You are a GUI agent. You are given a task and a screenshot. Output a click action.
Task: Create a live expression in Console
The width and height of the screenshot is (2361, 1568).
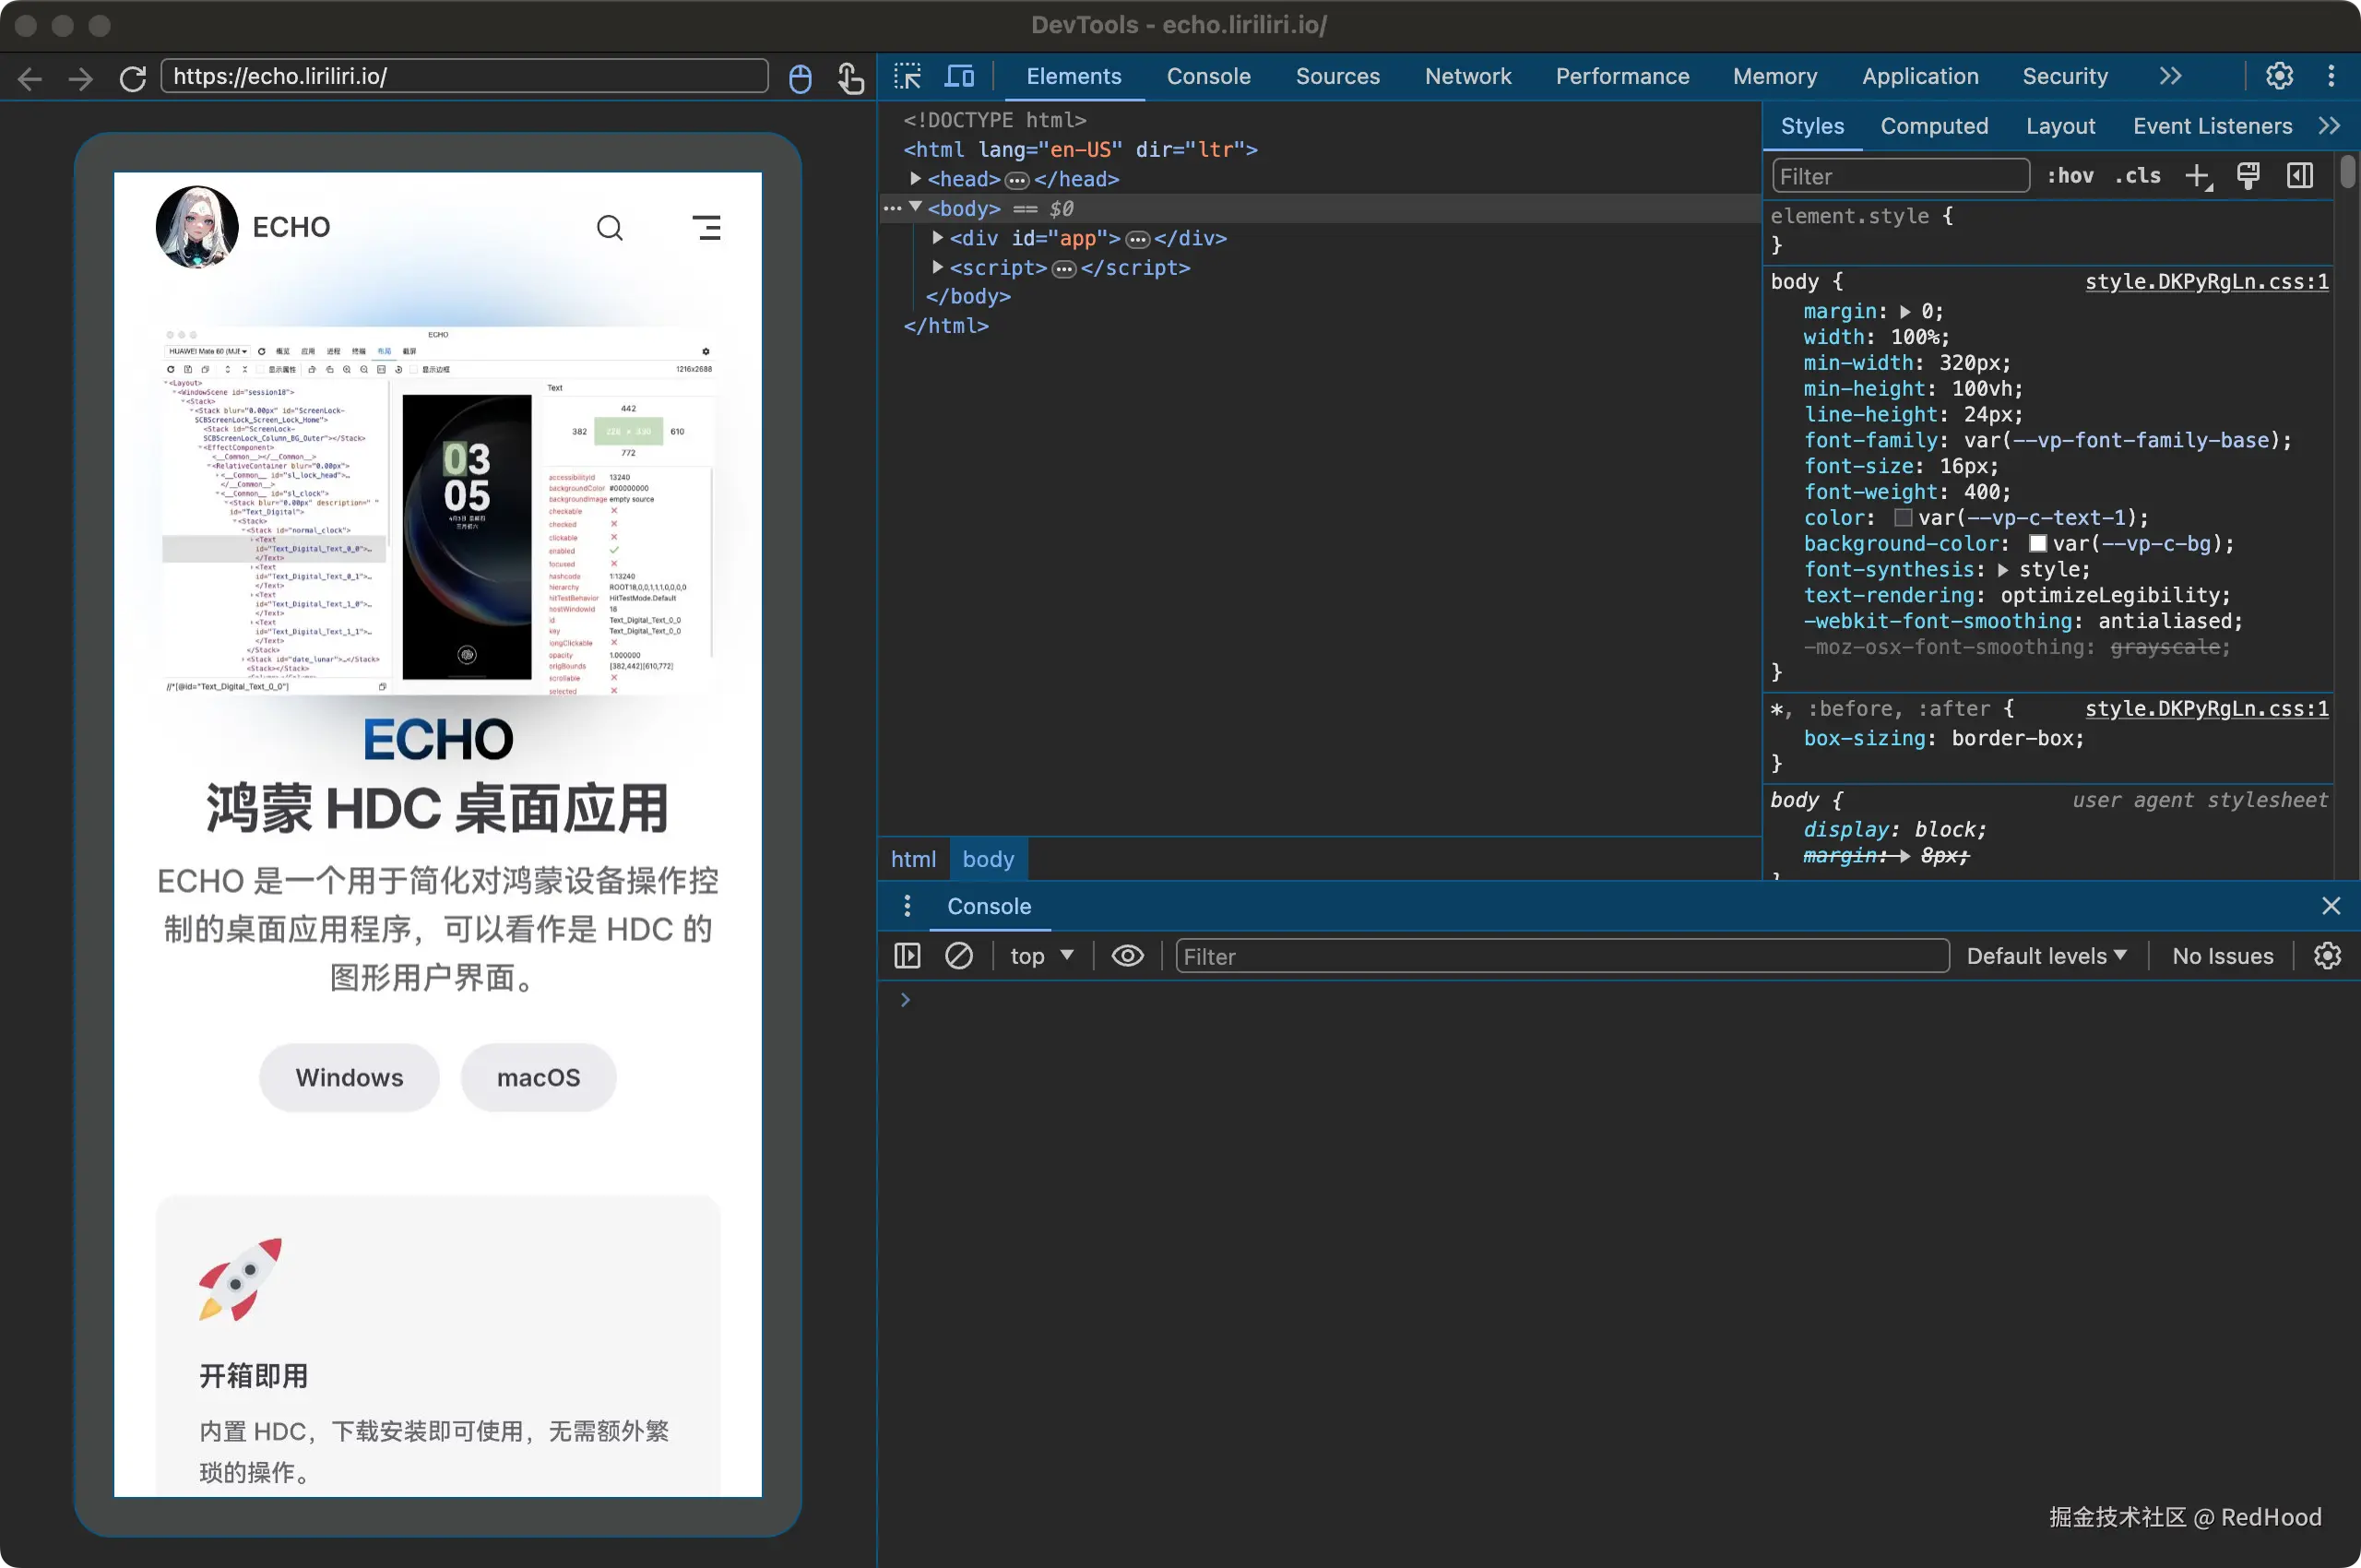pos(1126,956)
